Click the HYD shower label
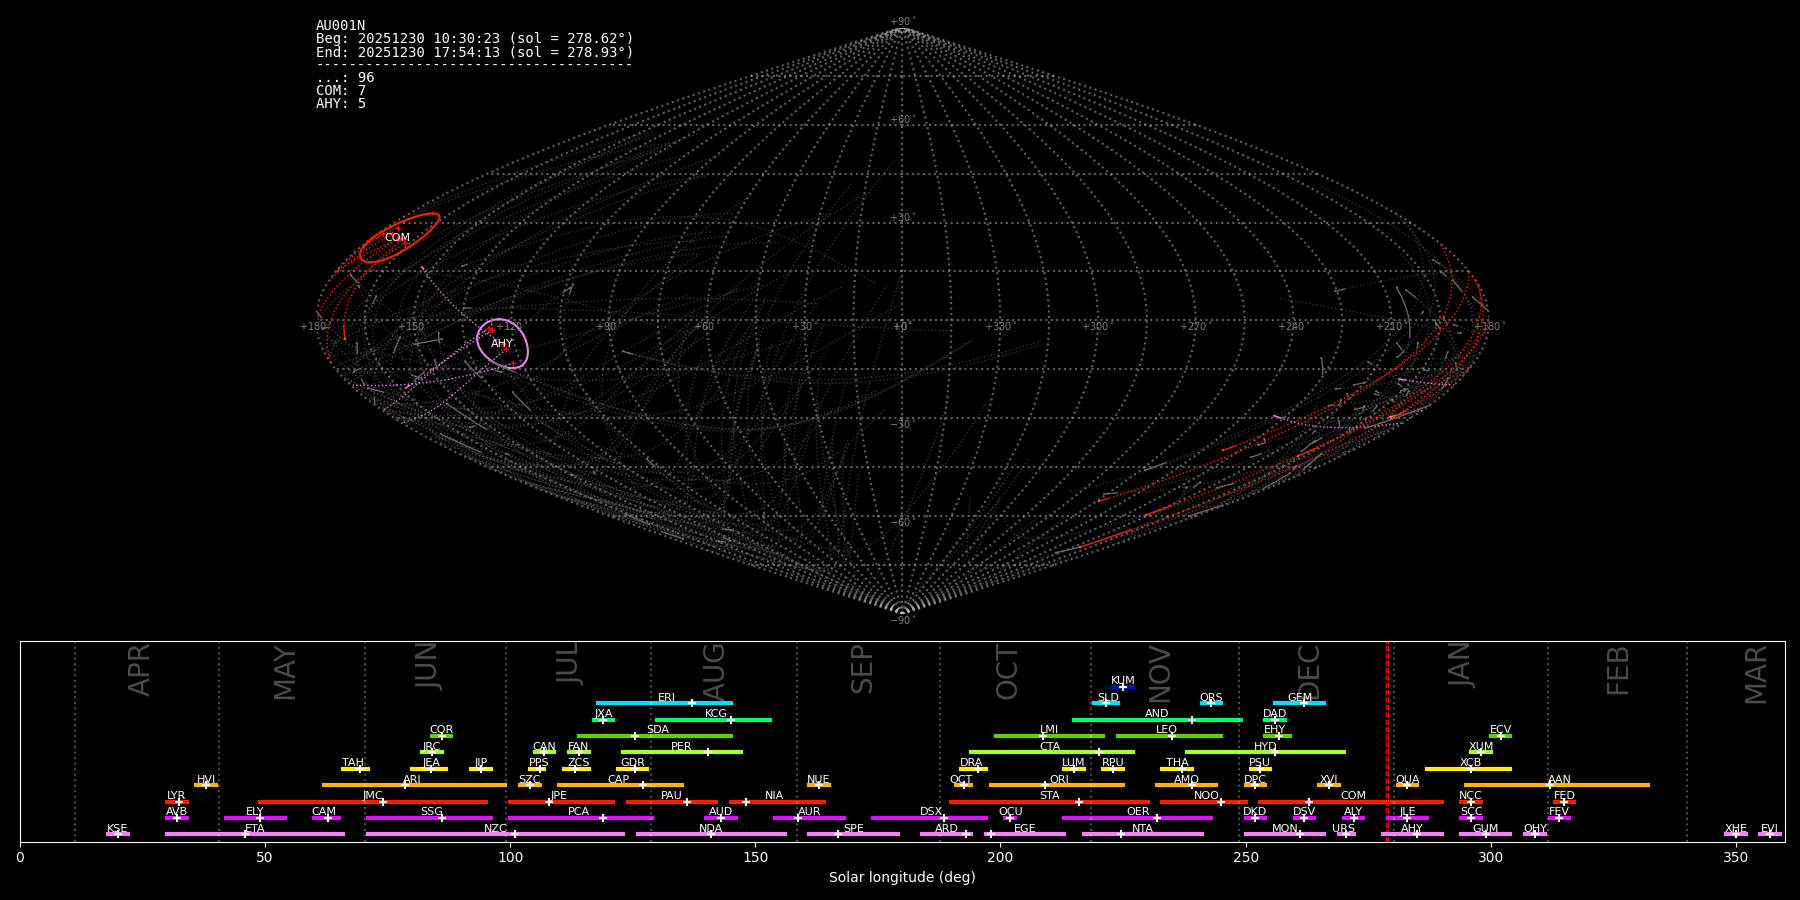This screenshot has height=900, width=1800. [1265, 747]
